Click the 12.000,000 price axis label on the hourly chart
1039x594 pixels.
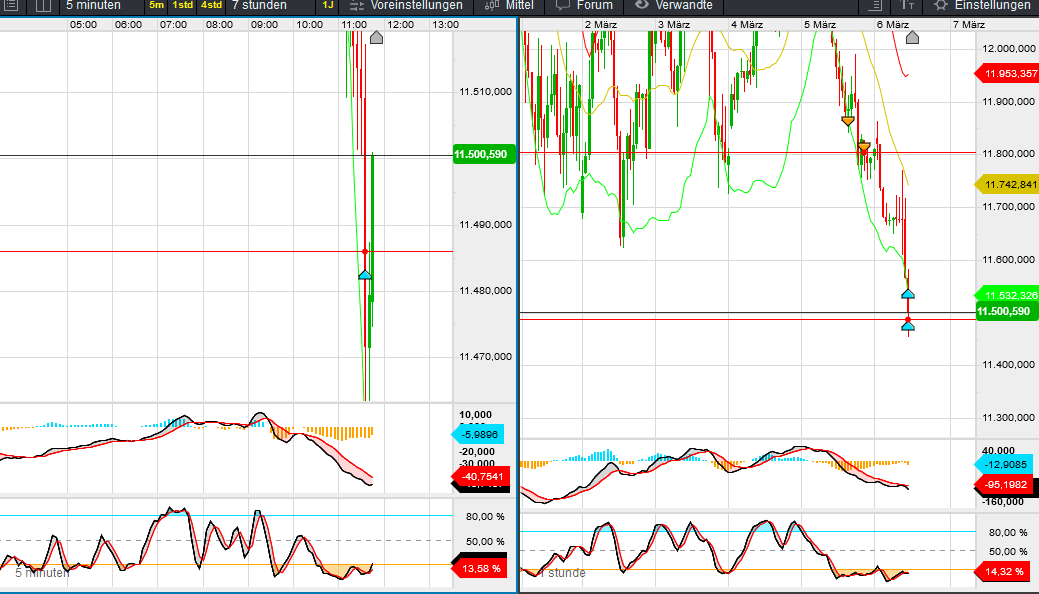1008,48
